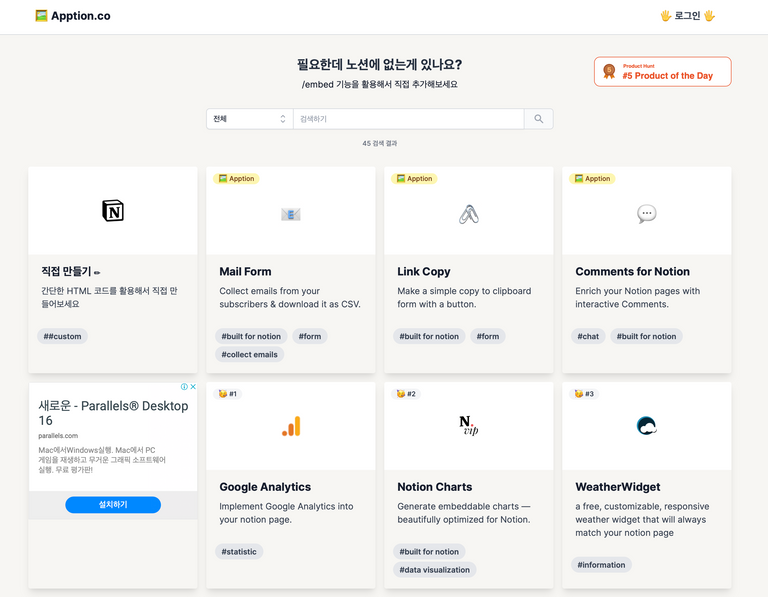Select the #collect emails tag
Viewport: 768px width, 597px height.
[249, 355]
